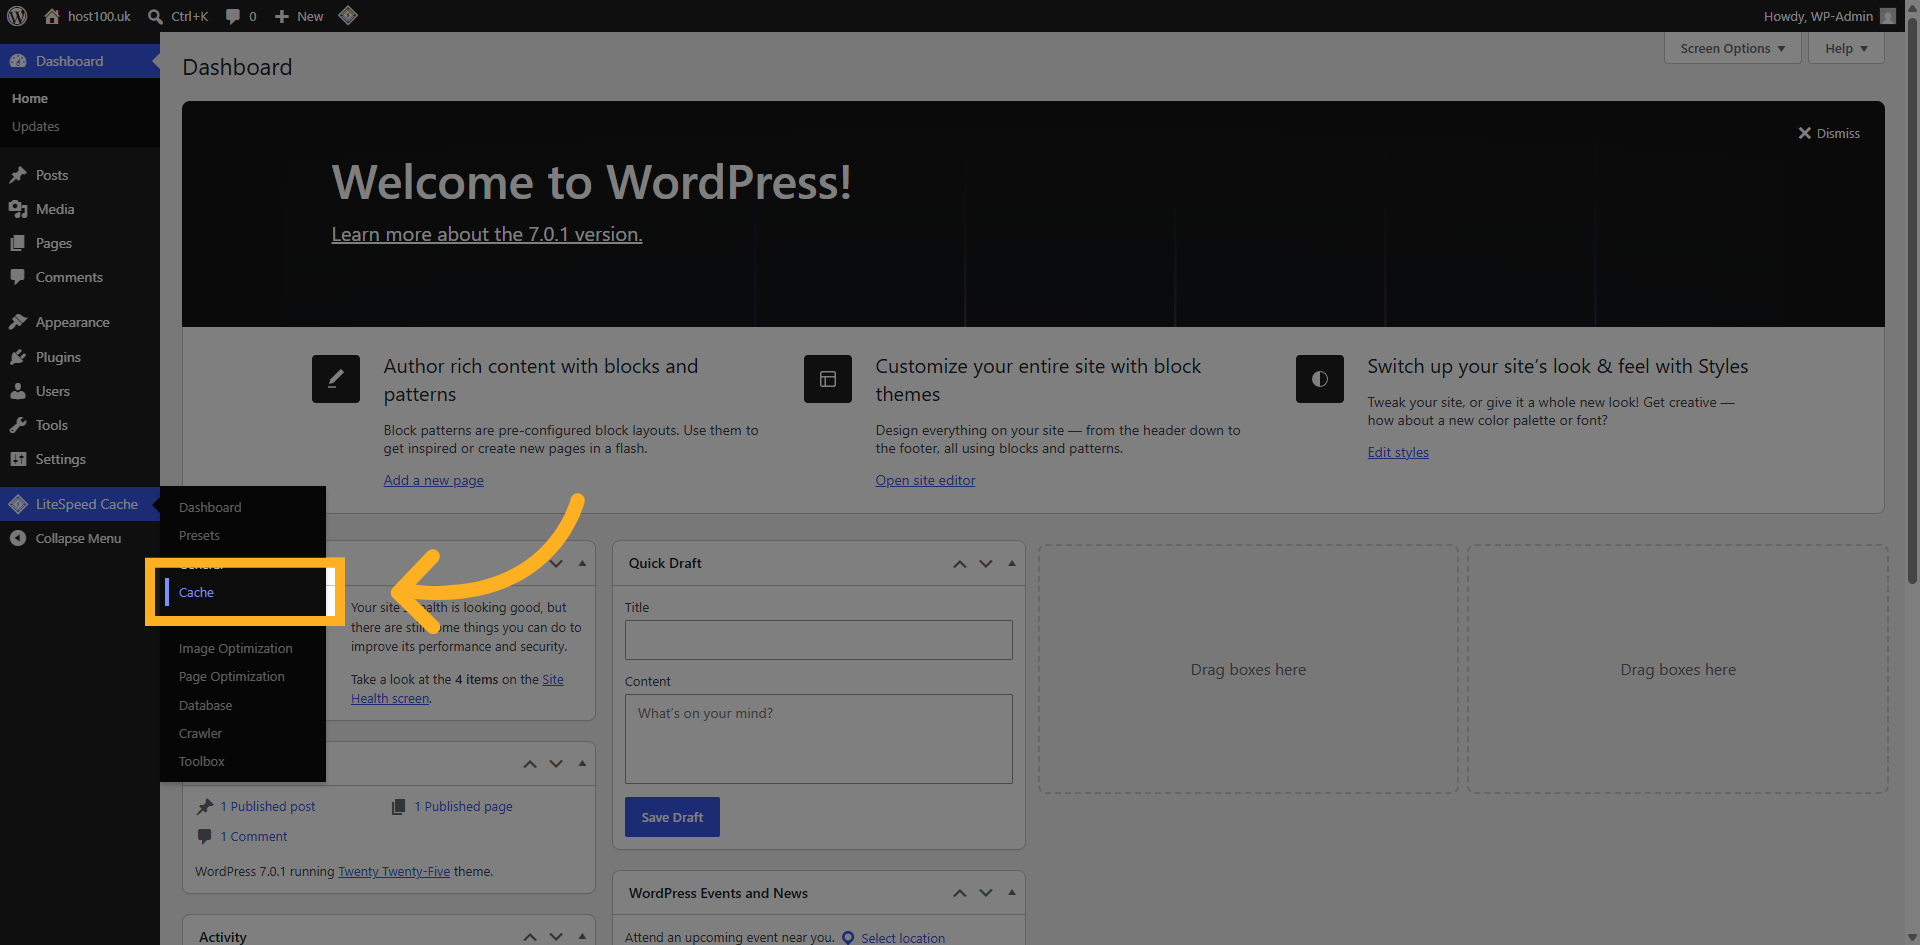Open Plugins in the sidebar

[x=80, y=357]
